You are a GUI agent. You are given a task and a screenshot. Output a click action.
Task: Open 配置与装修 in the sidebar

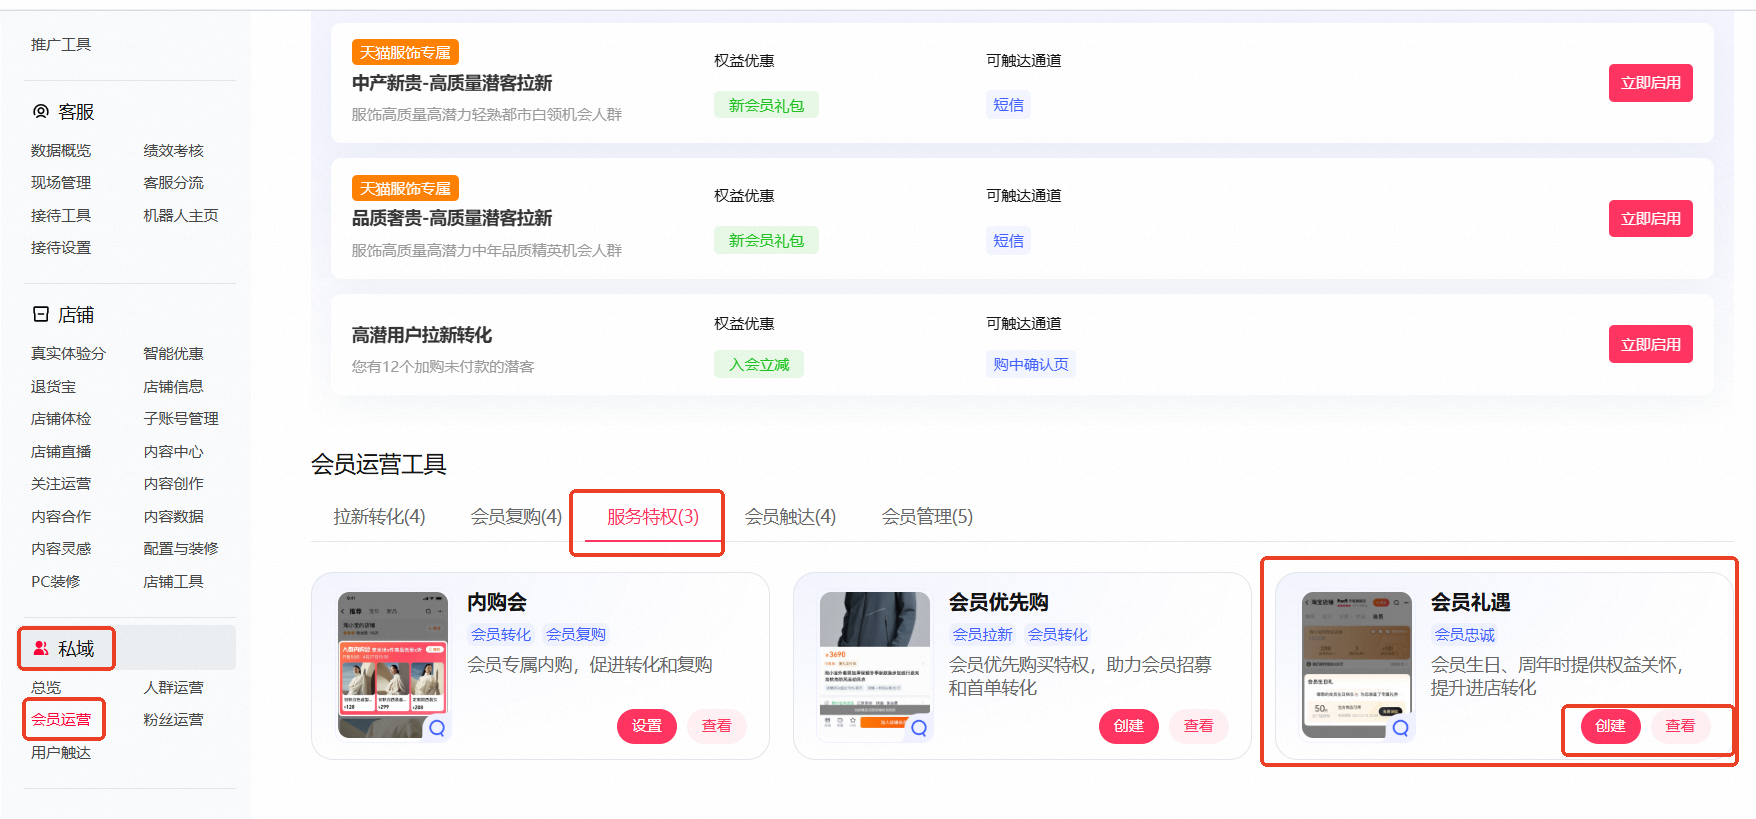point(181,549)
